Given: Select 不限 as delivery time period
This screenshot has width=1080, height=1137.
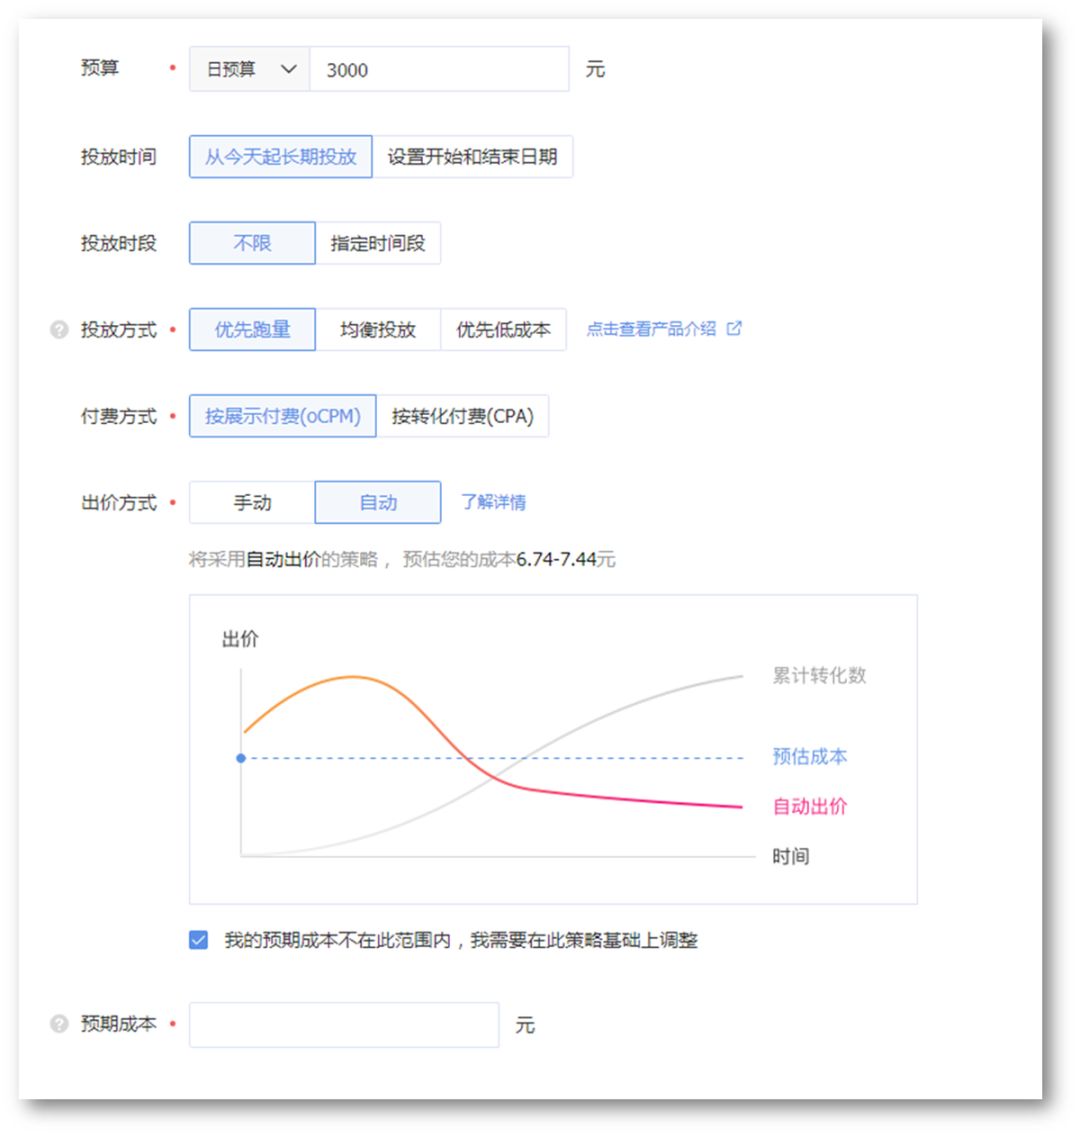Looking at the screenshot, I should point(251,243).
